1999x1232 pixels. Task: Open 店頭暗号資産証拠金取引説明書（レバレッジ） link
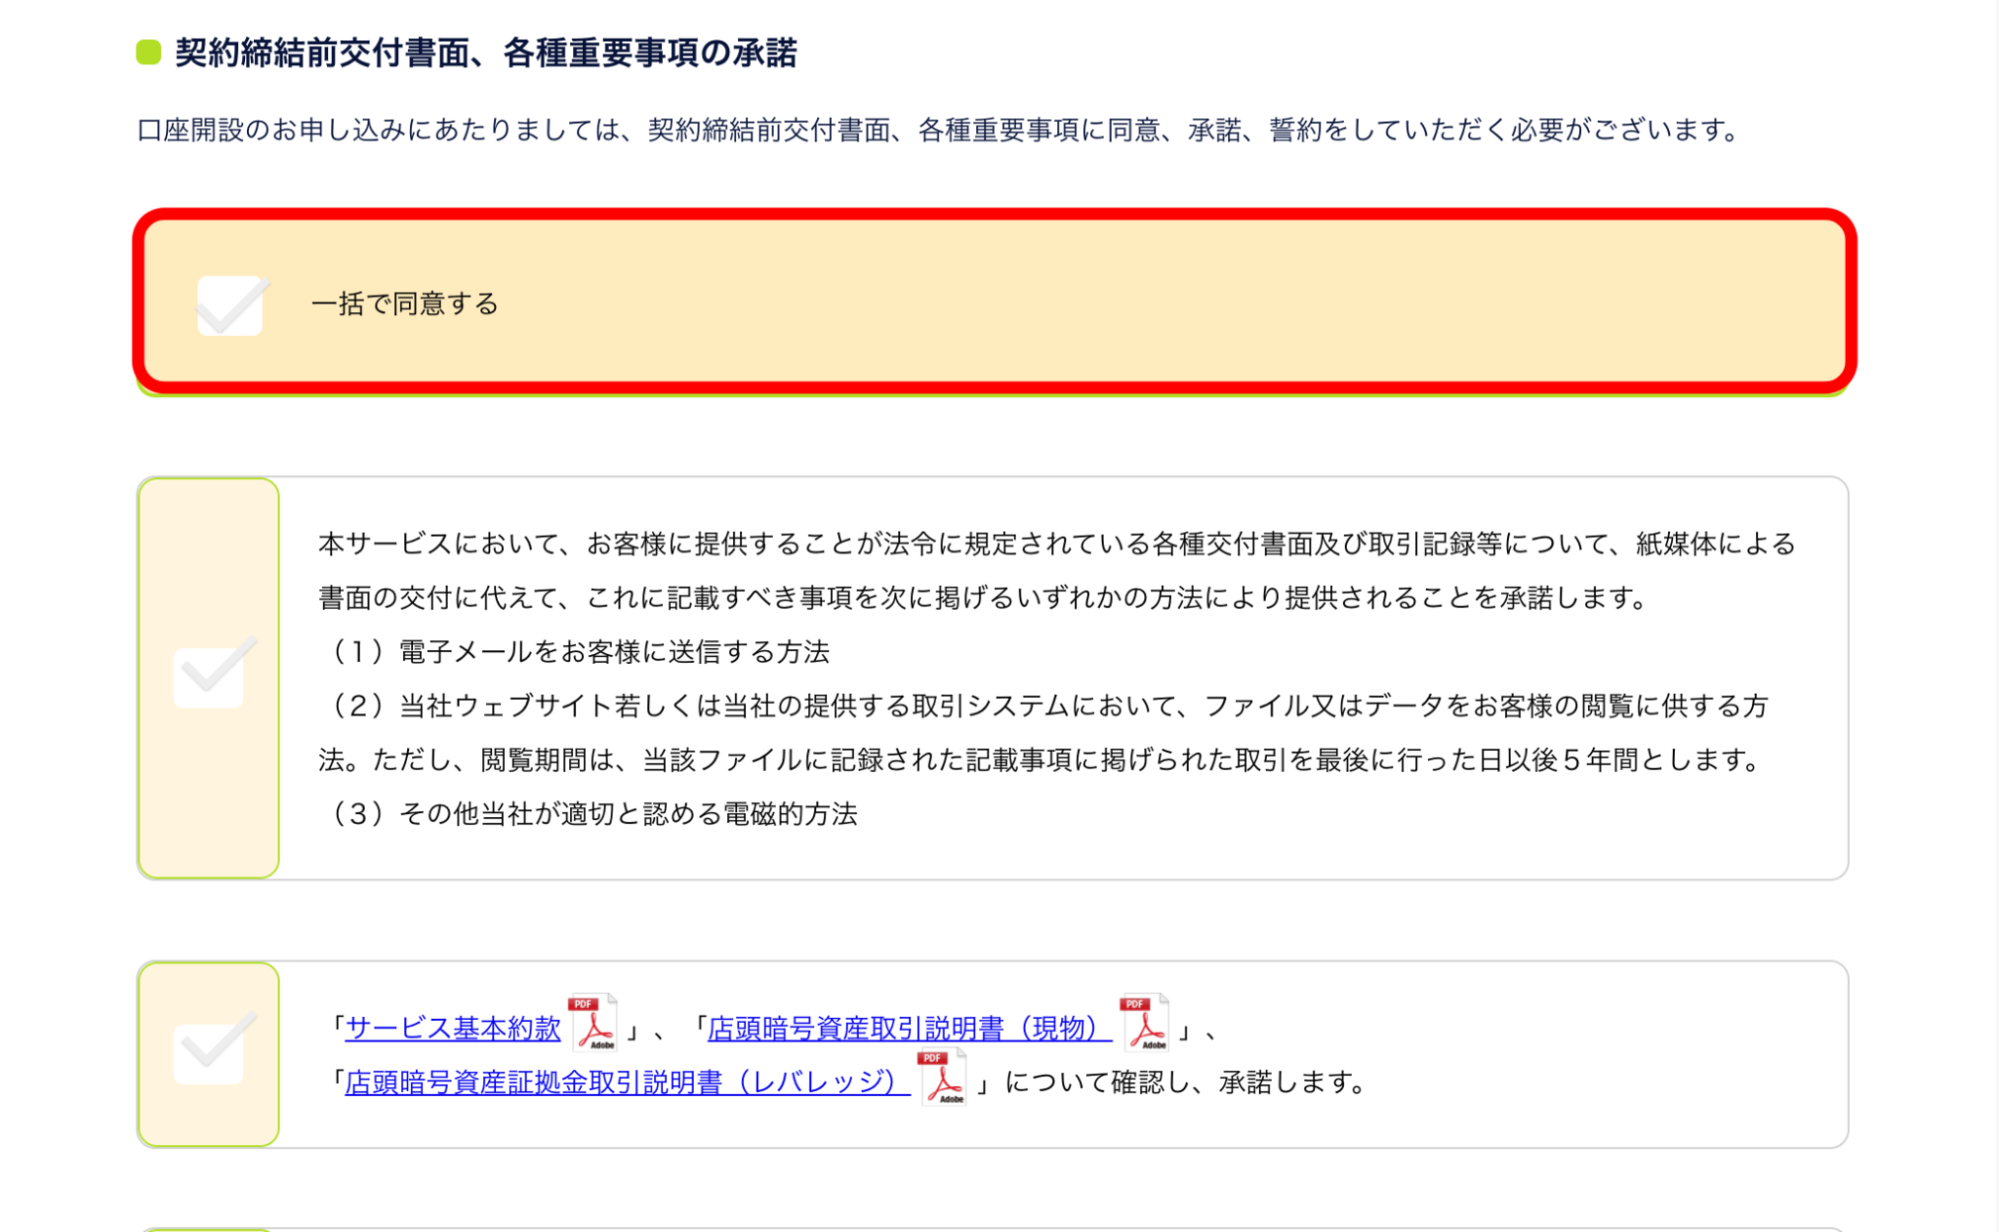point(627,1082)
